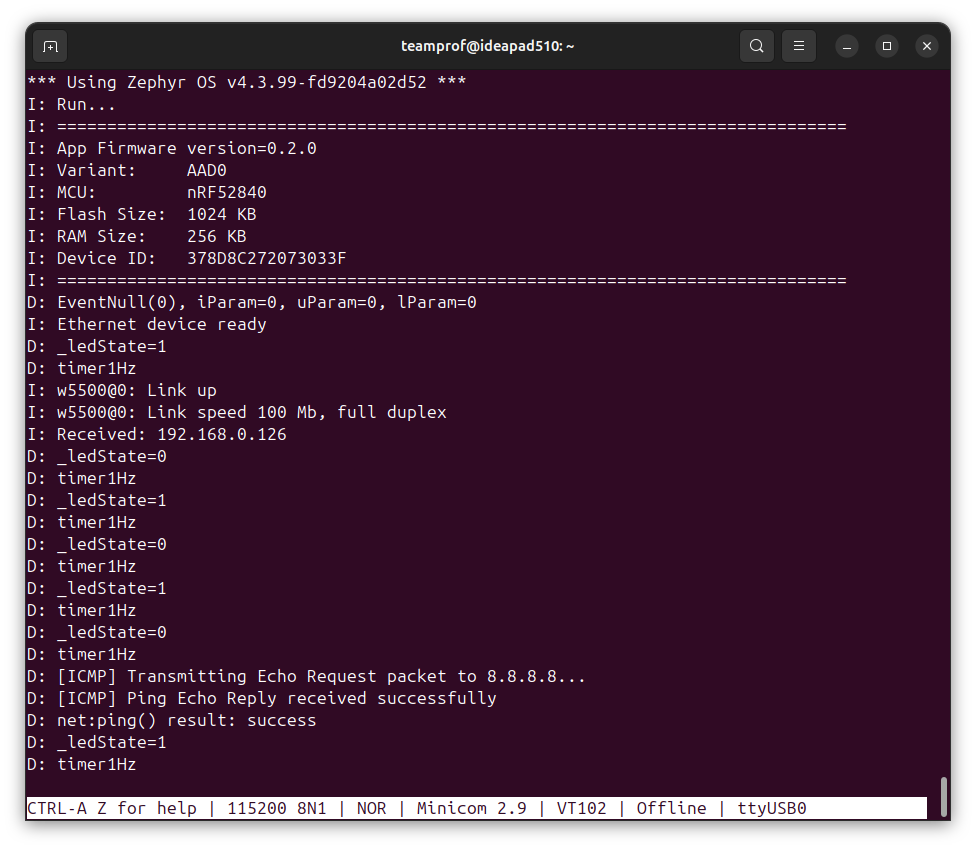The image size is (976, 849).
Task: Click the CTRL-A Z for help text
Action: coord(111,808)
